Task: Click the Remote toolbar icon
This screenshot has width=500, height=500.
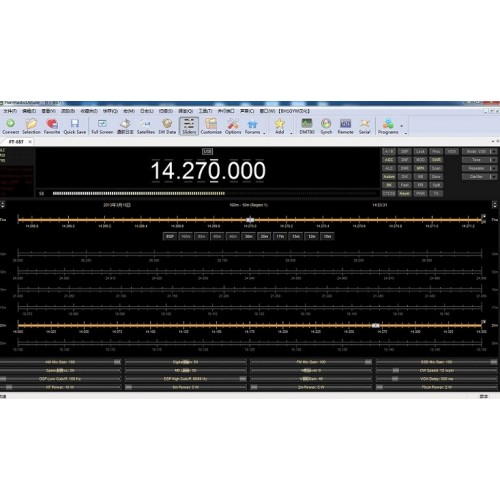Action: pos(345,124)
